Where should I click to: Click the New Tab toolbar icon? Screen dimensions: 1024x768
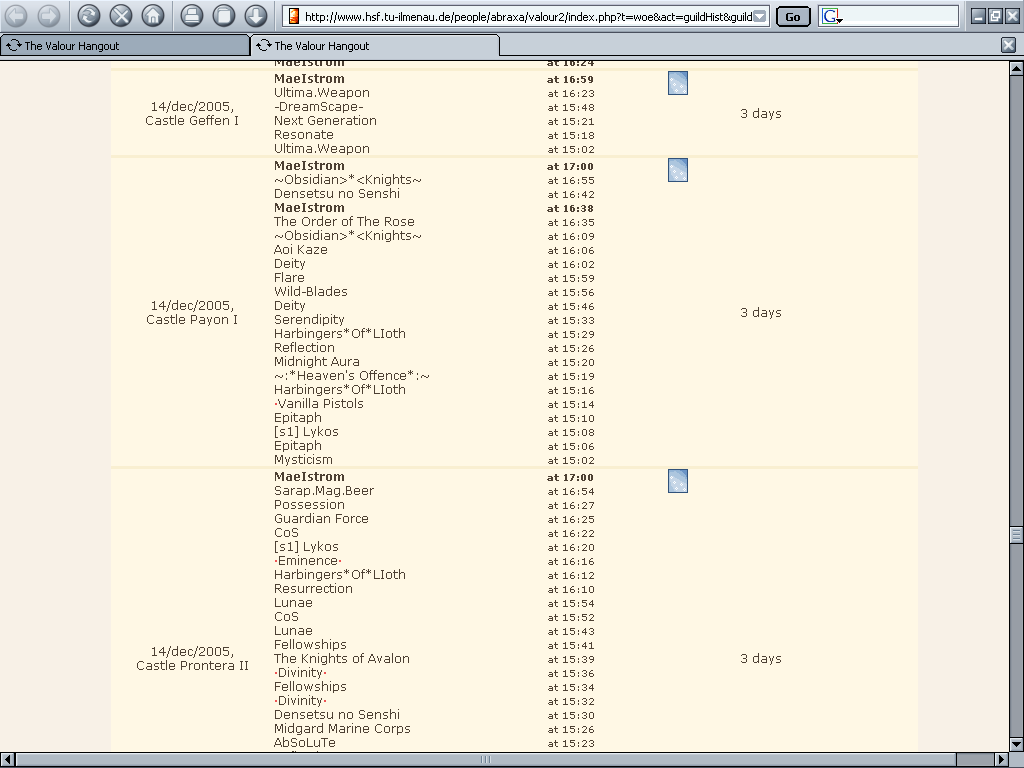click(x=223, y=16)
